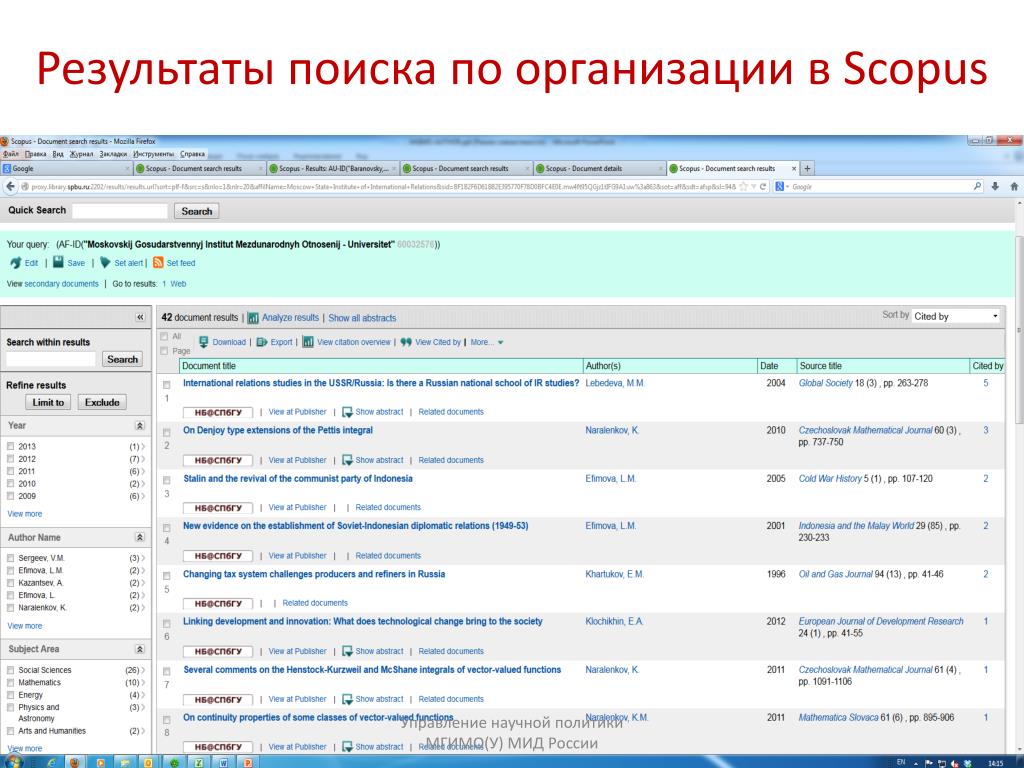The height and width of the screenshot is (768, 1024).
Task: Click the Search within results input field
Action: (x=51, y=359)
